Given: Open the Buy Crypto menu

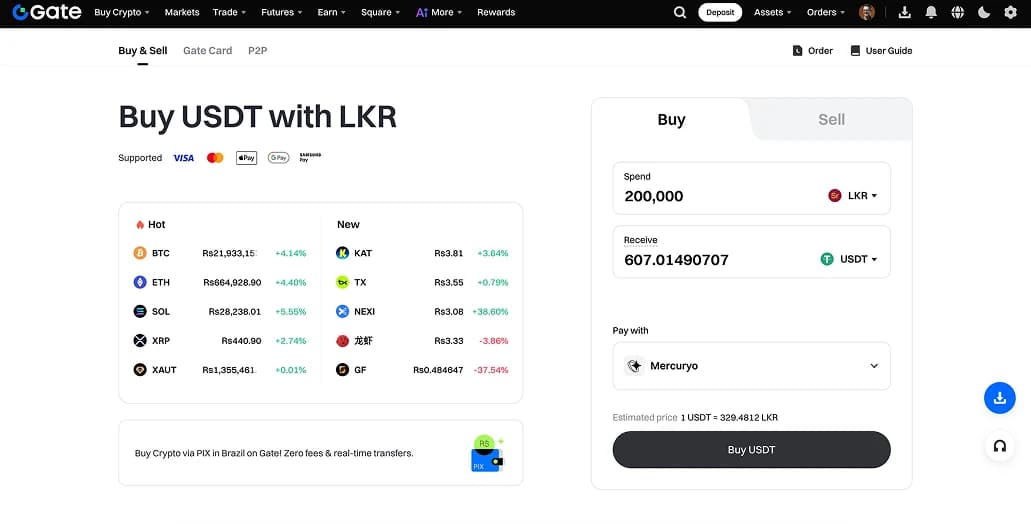Looking at the screenshot, I should [121, 12].
